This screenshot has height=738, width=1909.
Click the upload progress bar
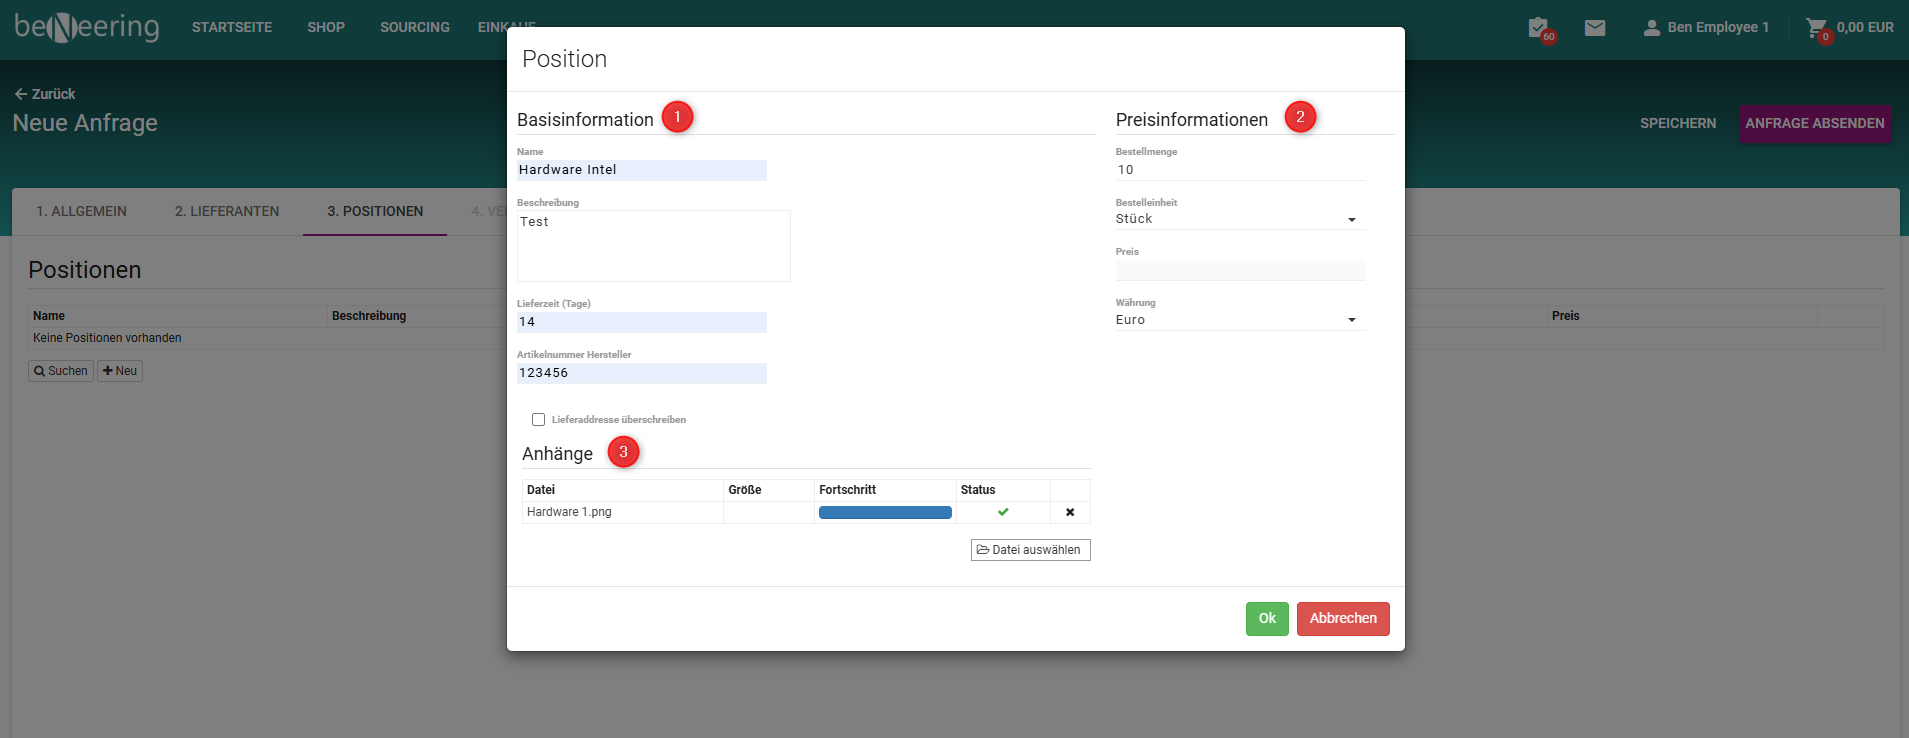point(885,512)
